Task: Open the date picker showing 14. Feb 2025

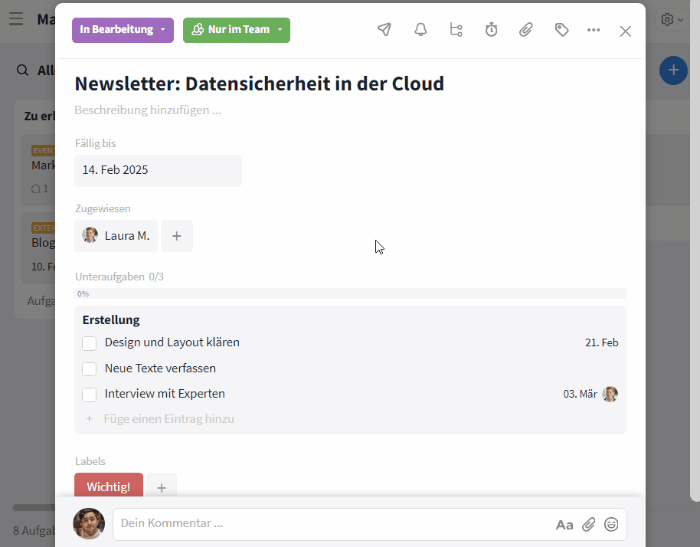Action: tap(157, 170)
